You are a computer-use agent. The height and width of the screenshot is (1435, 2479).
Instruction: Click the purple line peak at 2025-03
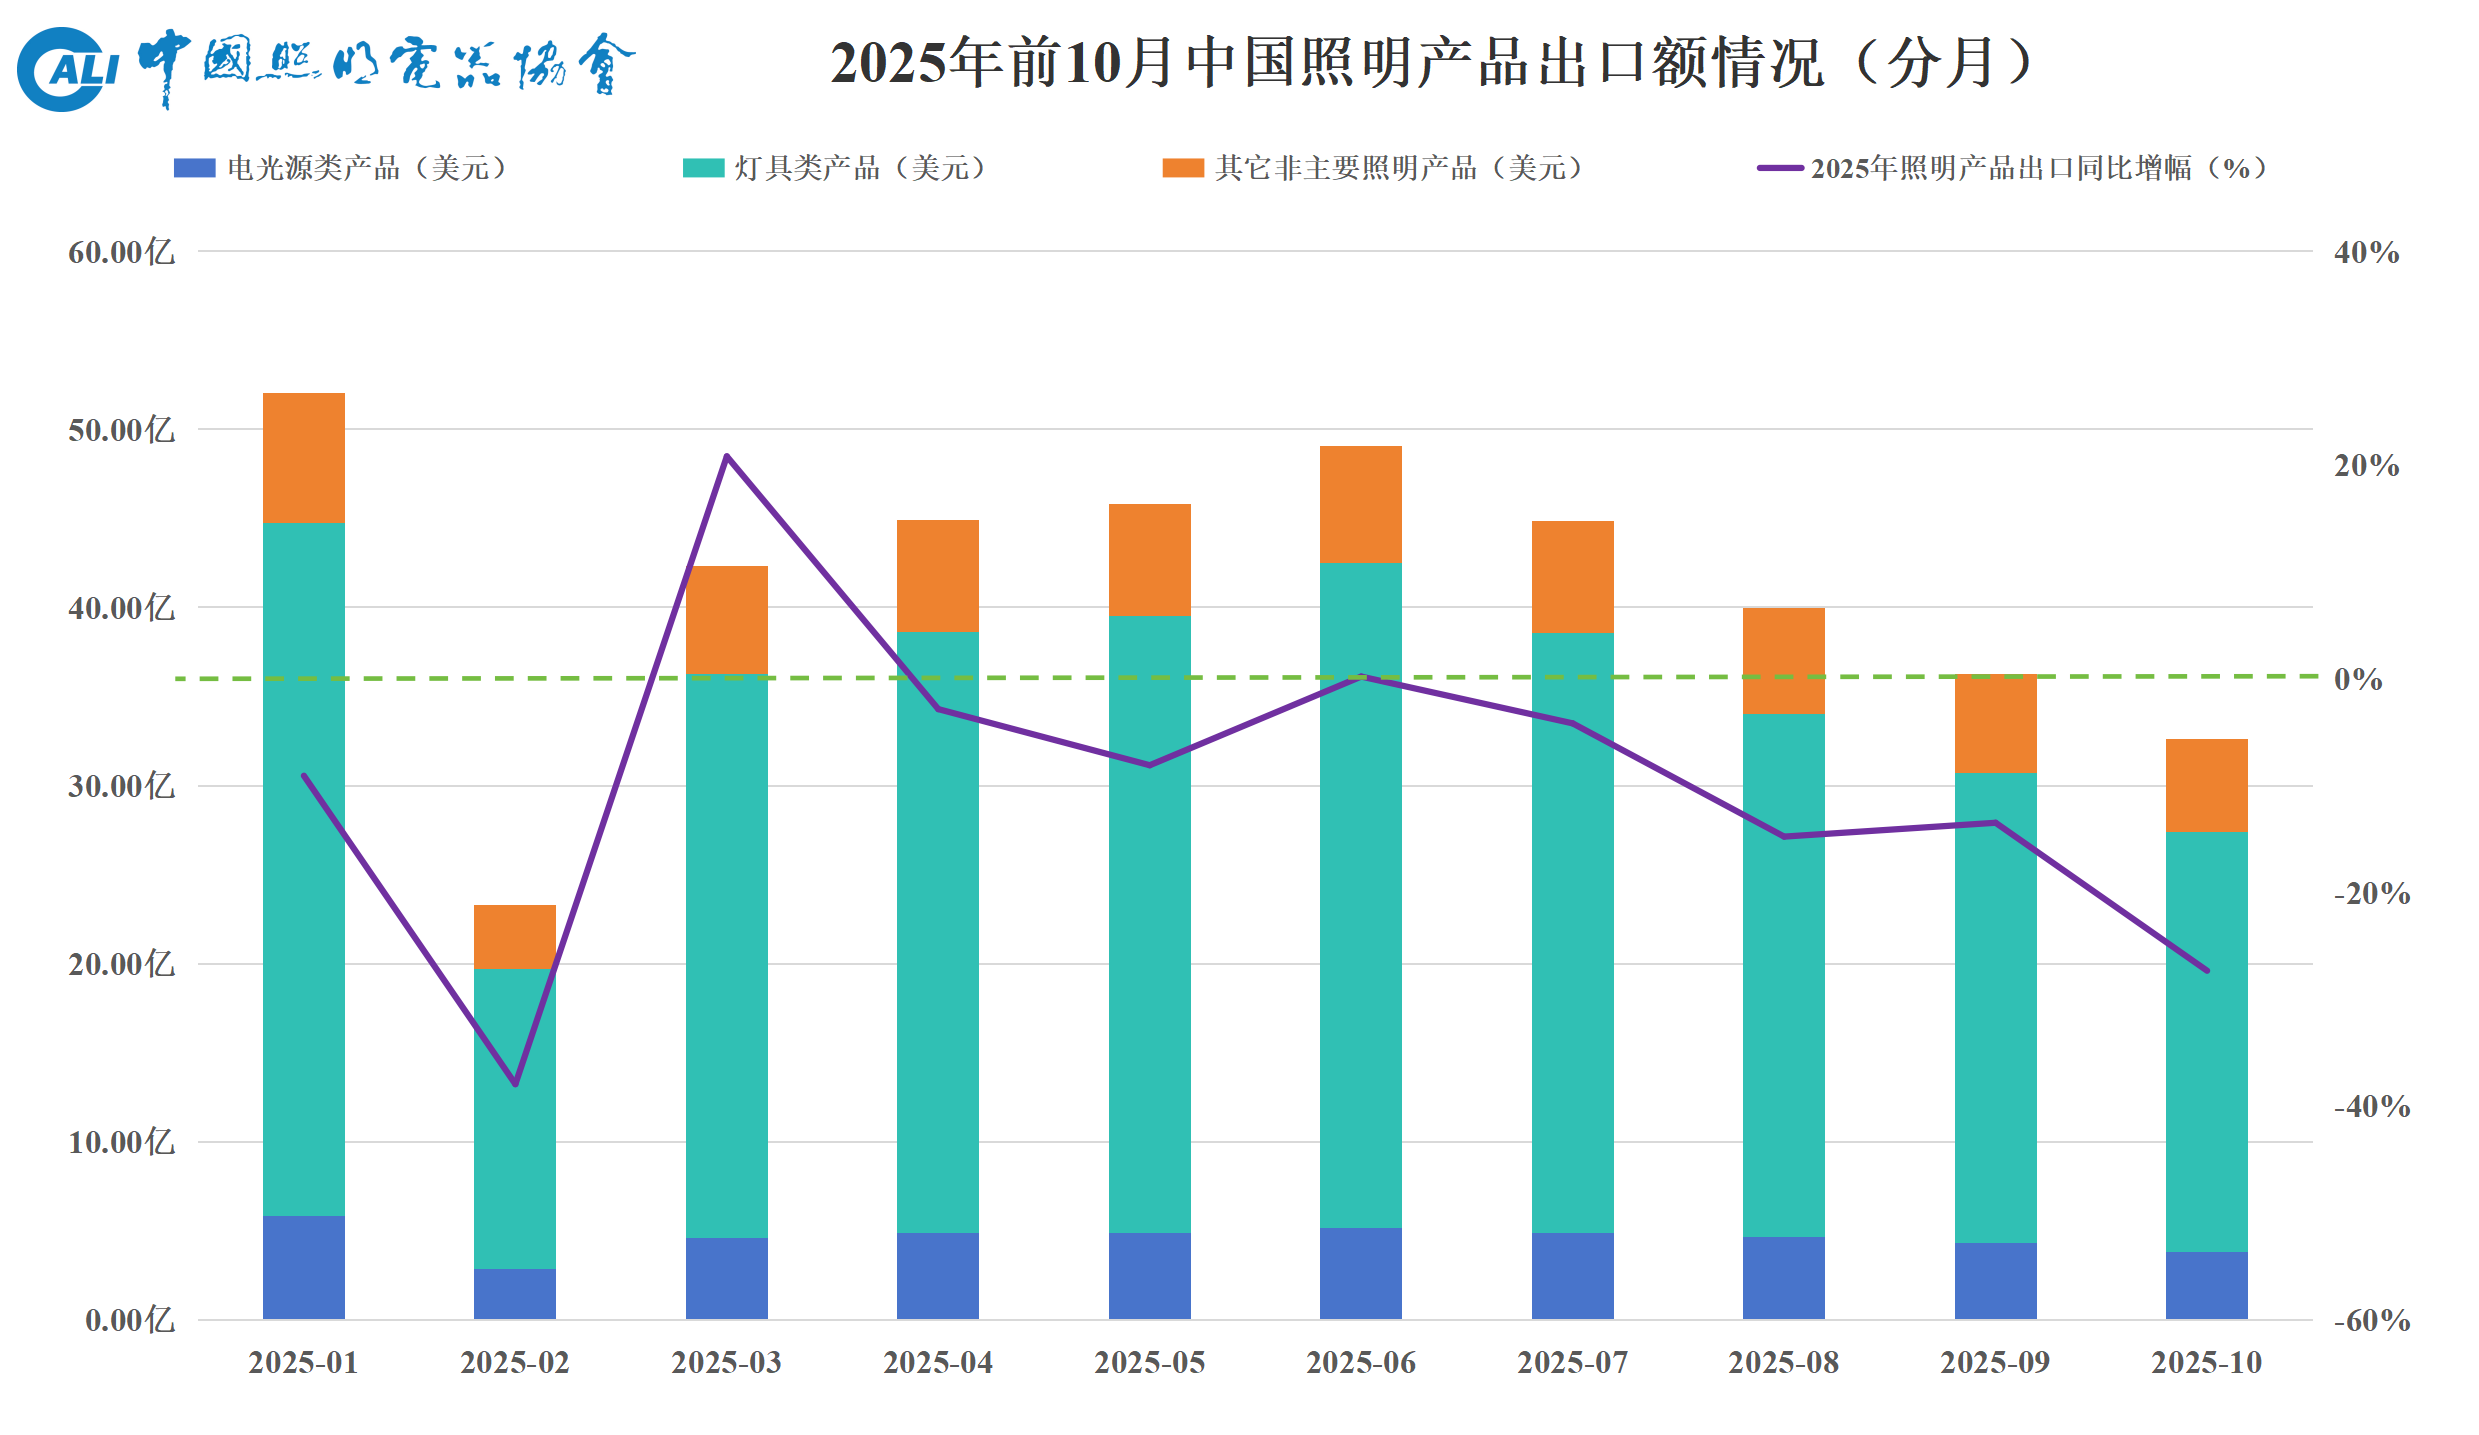click(x=727, y=457)
